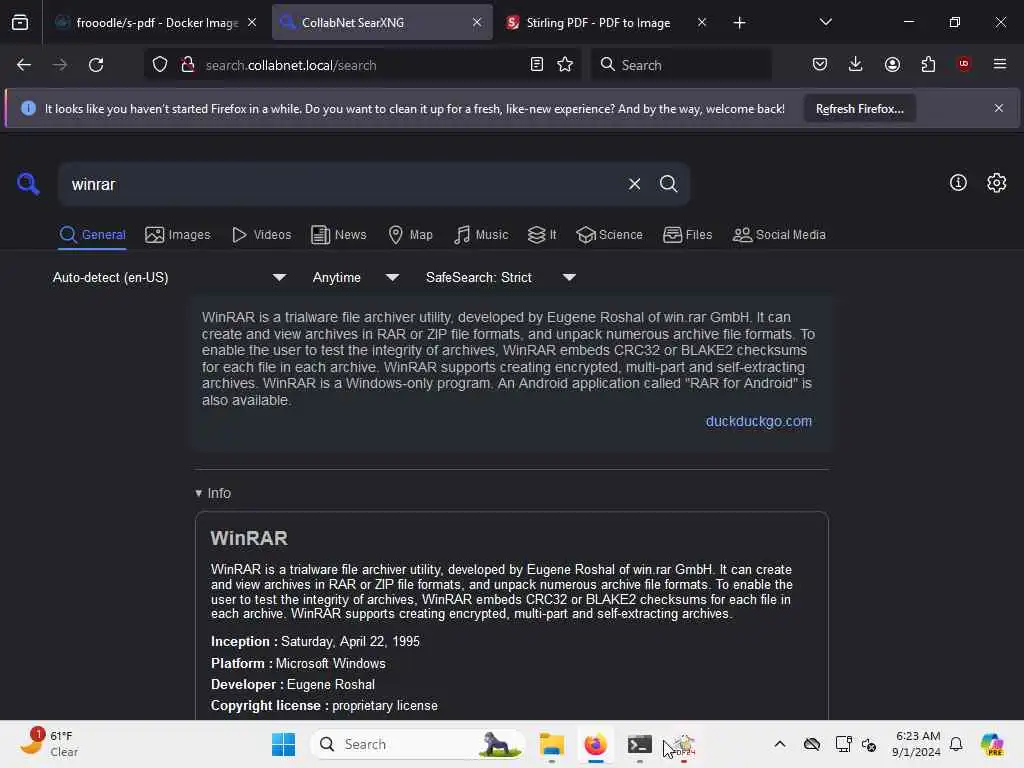Switch to Stirling PDF tab
Image resolution: width=1024 pixels, height=768 pixels.
pos(598,23)
